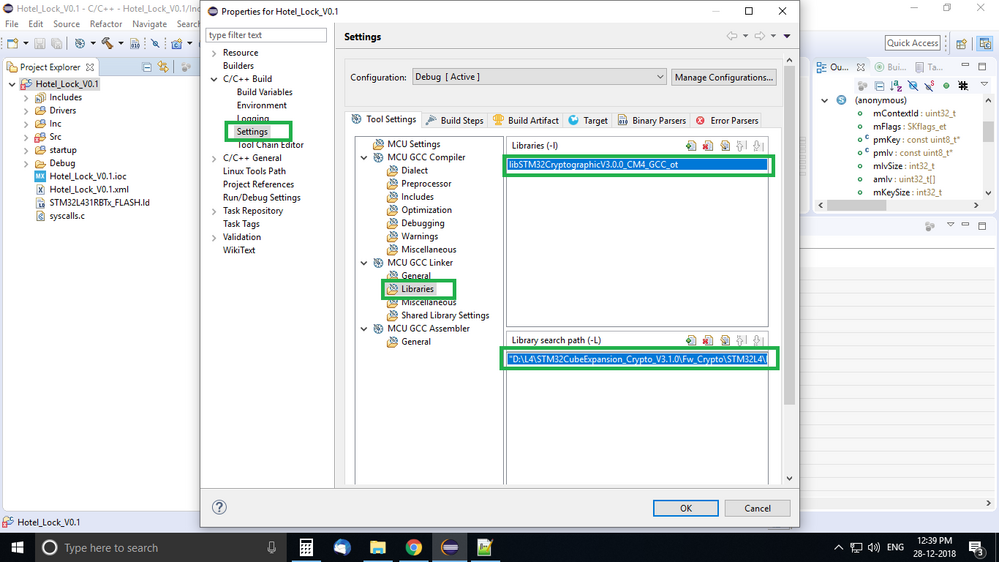Viewport: 999px width, 562px height.
Task: Switch to the Target tab
Action: (x=587, y=120)
